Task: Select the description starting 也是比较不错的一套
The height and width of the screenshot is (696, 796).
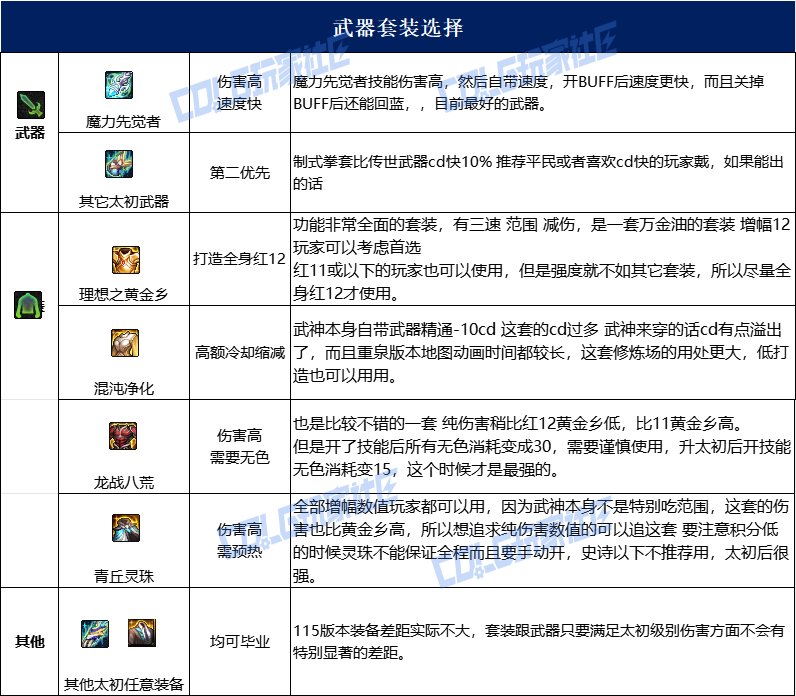Action: (542, 447)
